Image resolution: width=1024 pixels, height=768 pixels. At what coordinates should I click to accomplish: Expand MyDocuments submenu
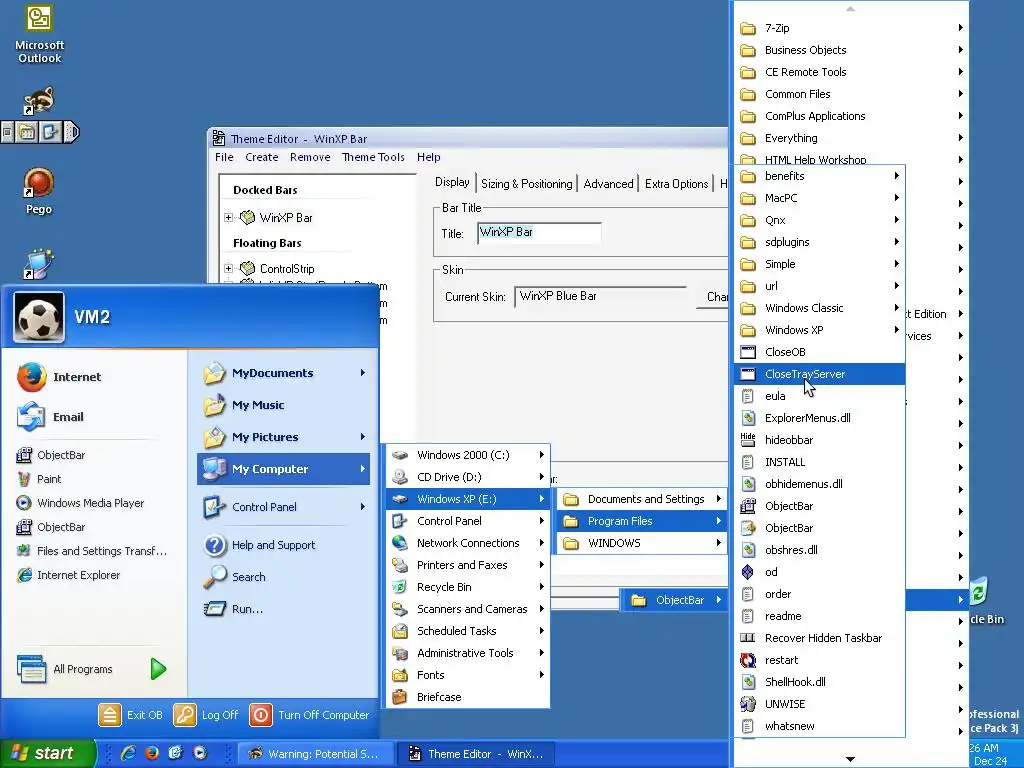pos(362,373)
